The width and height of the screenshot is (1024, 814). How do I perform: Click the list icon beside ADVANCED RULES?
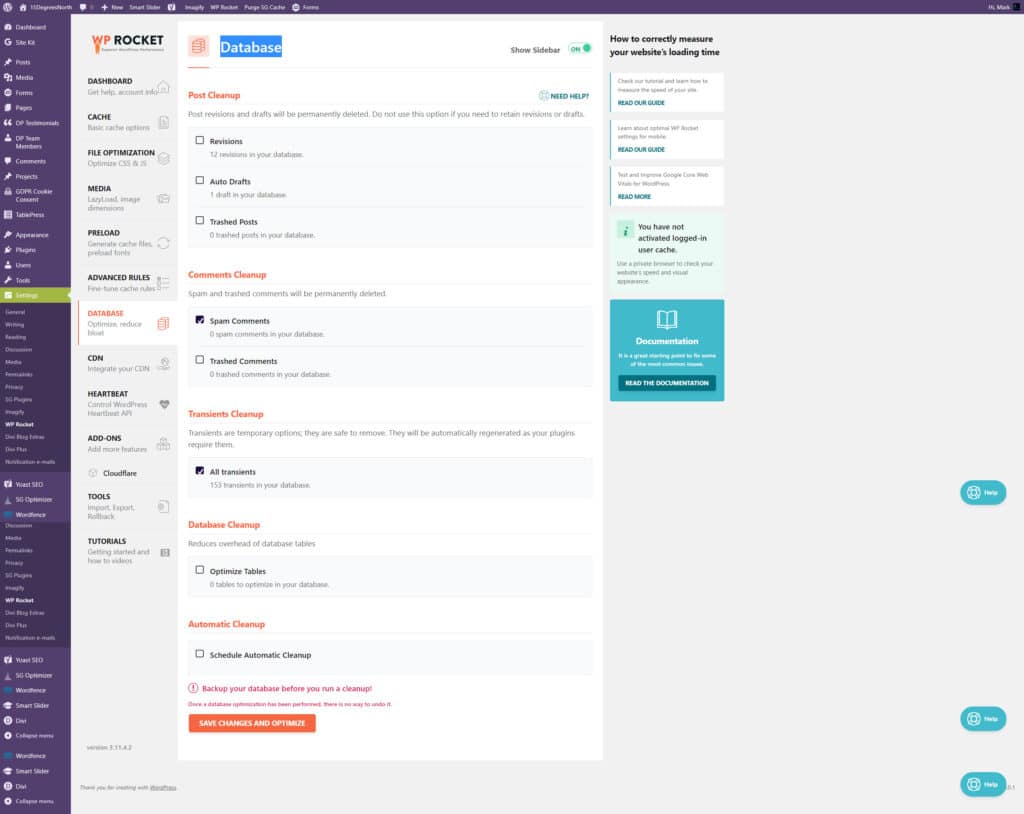(163, 283)
